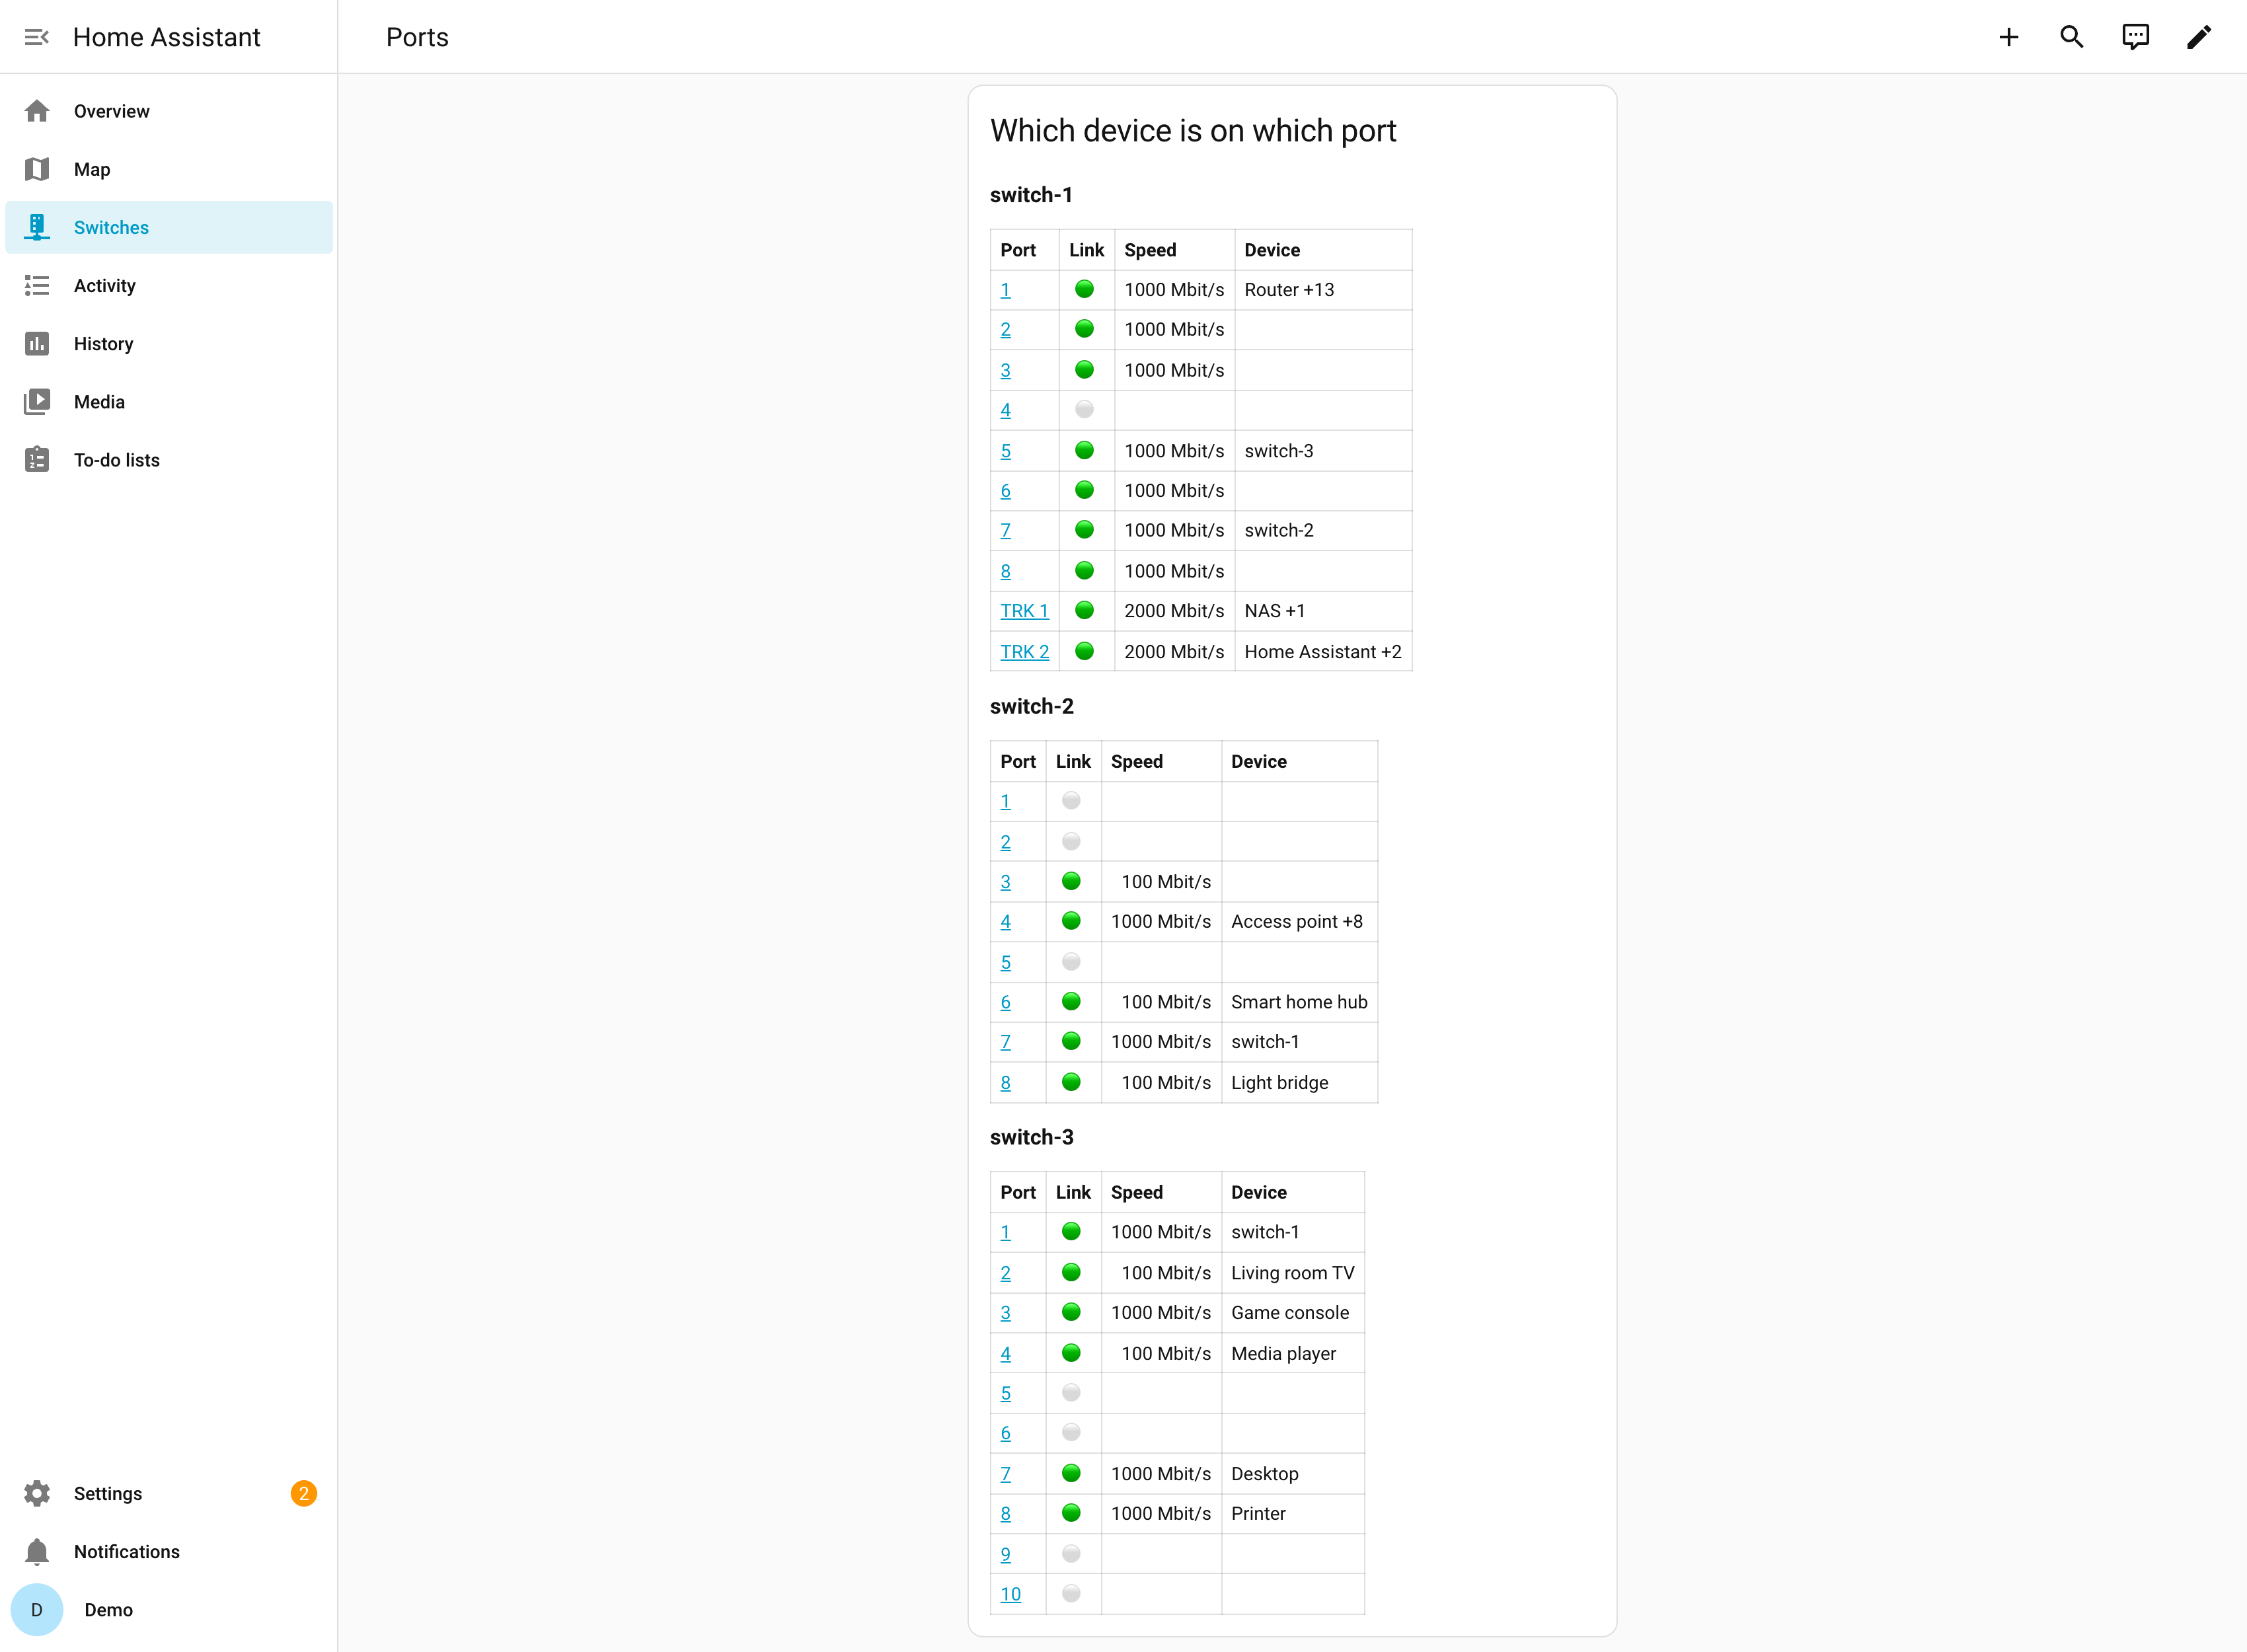Open the Map sidebar icon

click(37, 169)
